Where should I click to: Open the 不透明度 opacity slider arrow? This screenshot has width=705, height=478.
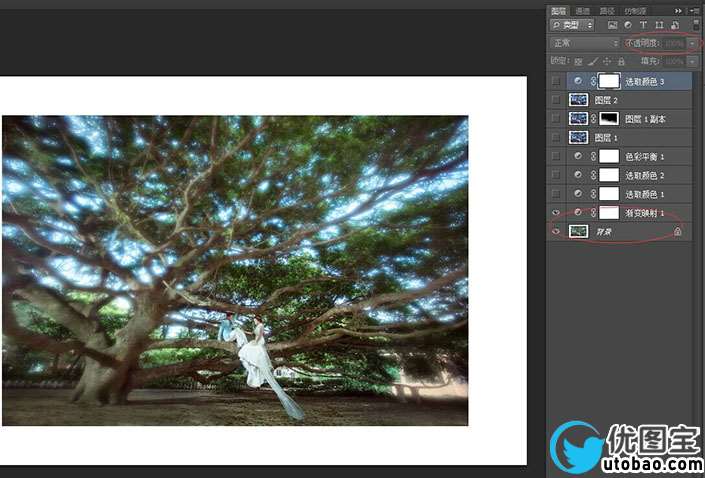coord(692,44)
